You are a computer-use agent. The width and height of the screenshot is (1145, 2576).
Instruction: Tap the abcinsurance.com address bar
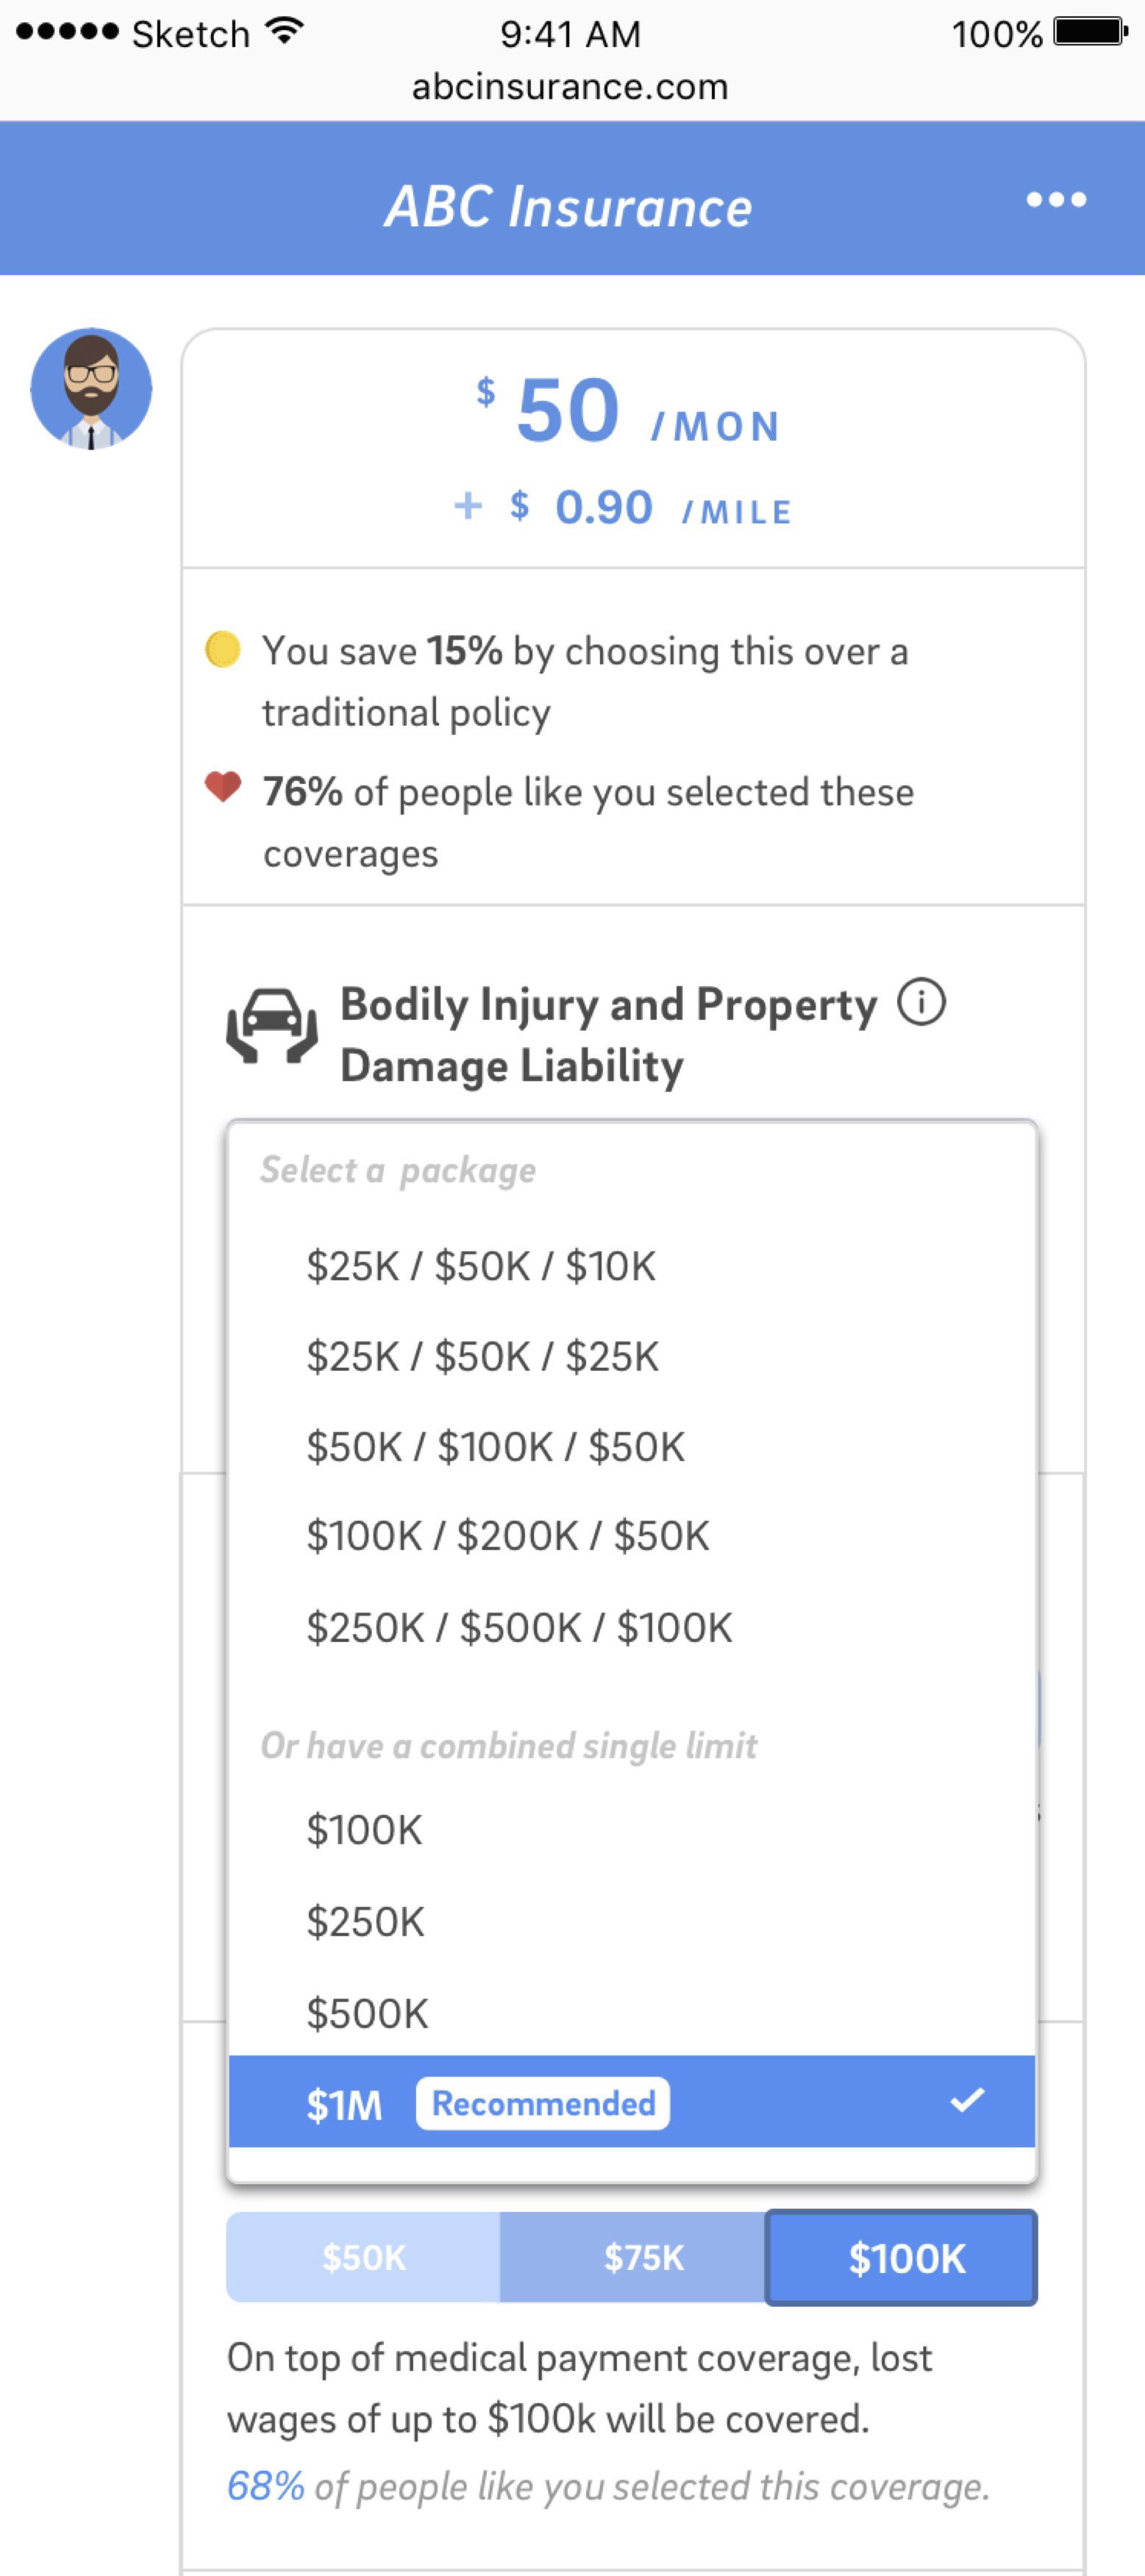pos(570,87)
